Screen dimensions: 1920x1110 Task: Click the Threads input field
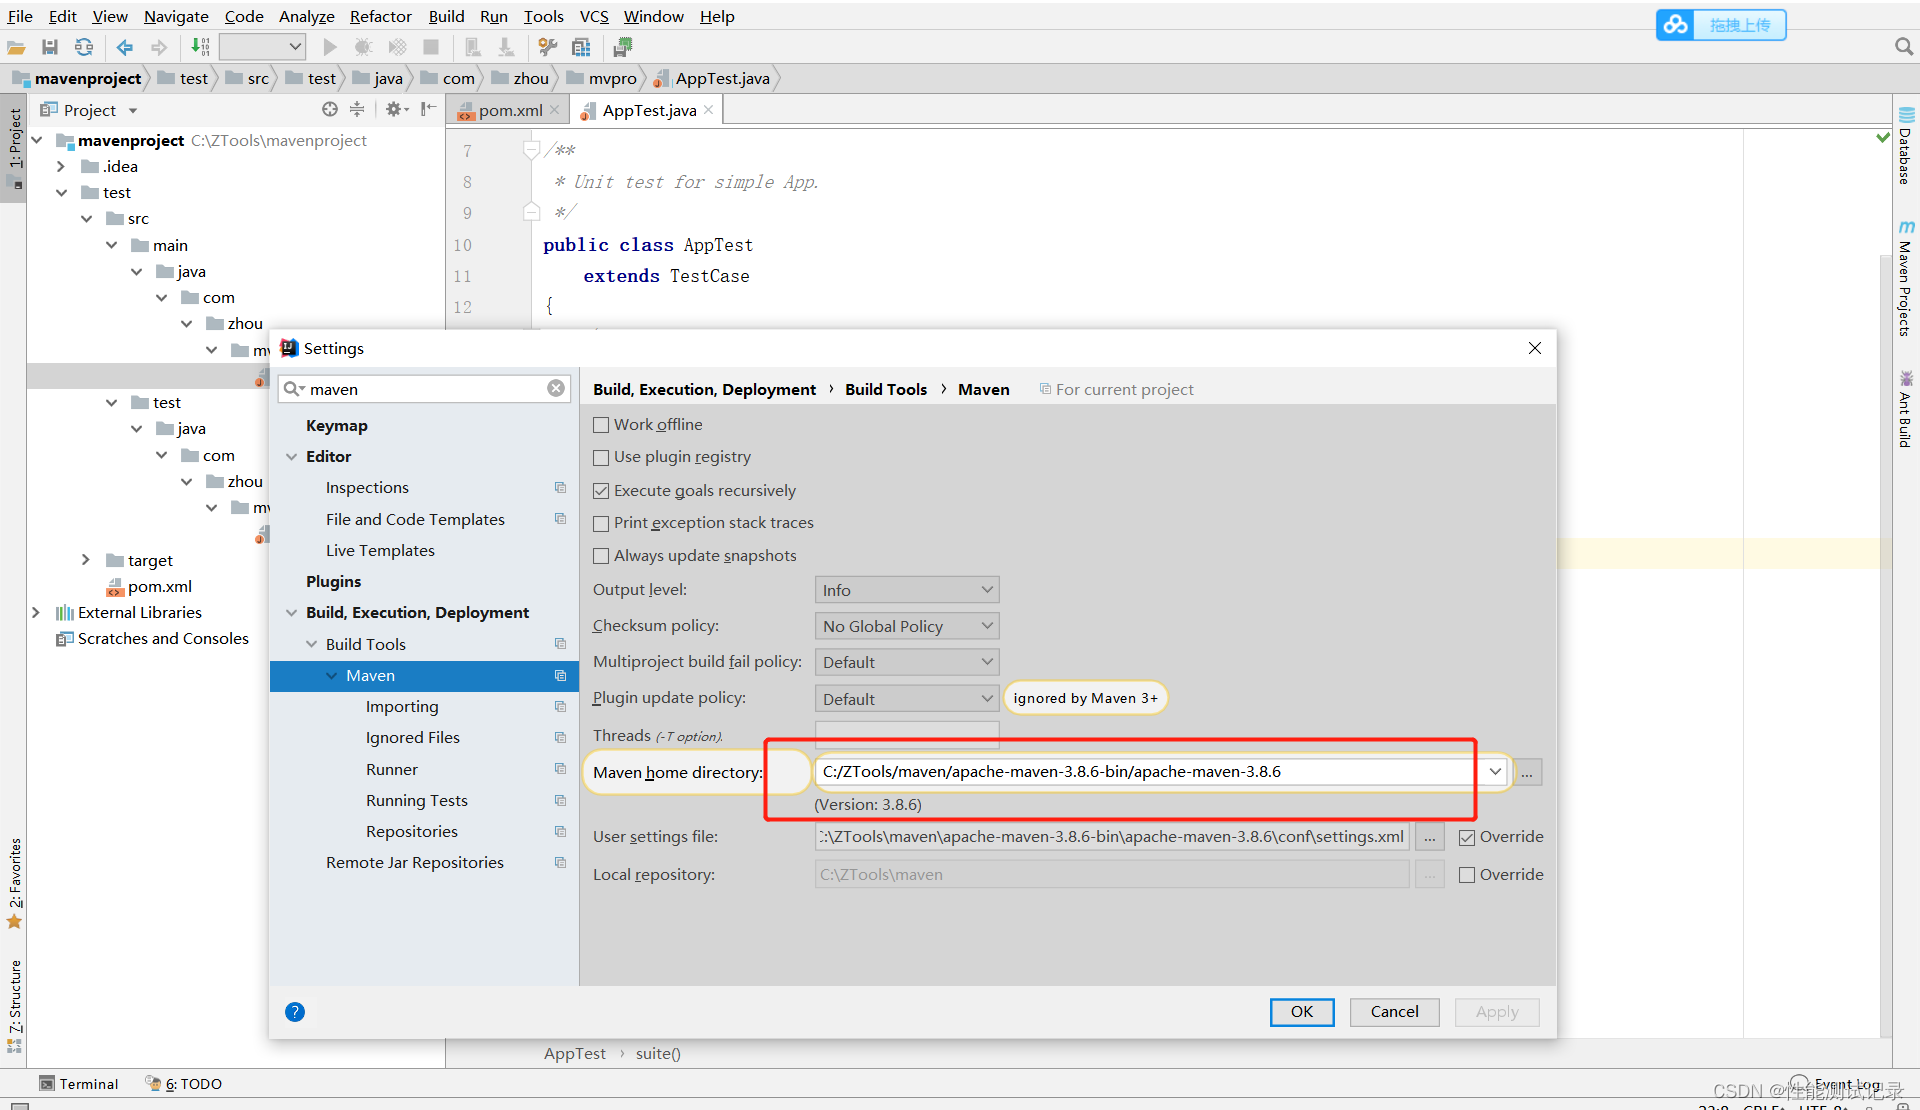(907, 735)
